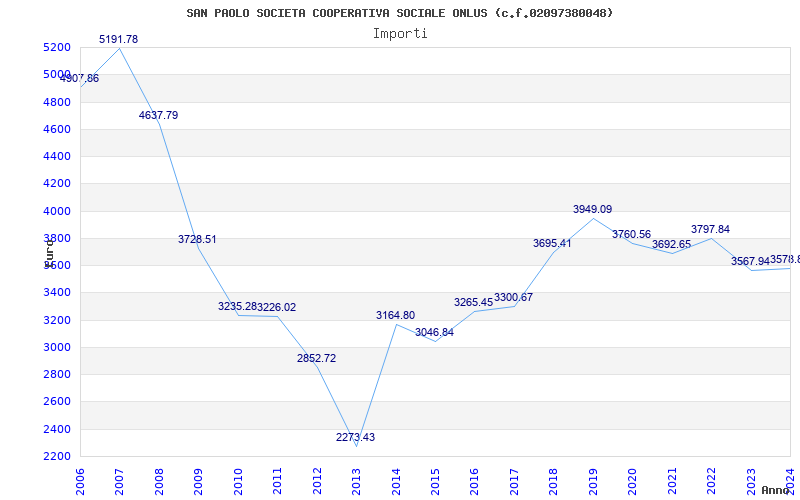Screen dimensions: 800x500
Task: Click the y-axis tick 3000
Action: (x=57, y=347)
